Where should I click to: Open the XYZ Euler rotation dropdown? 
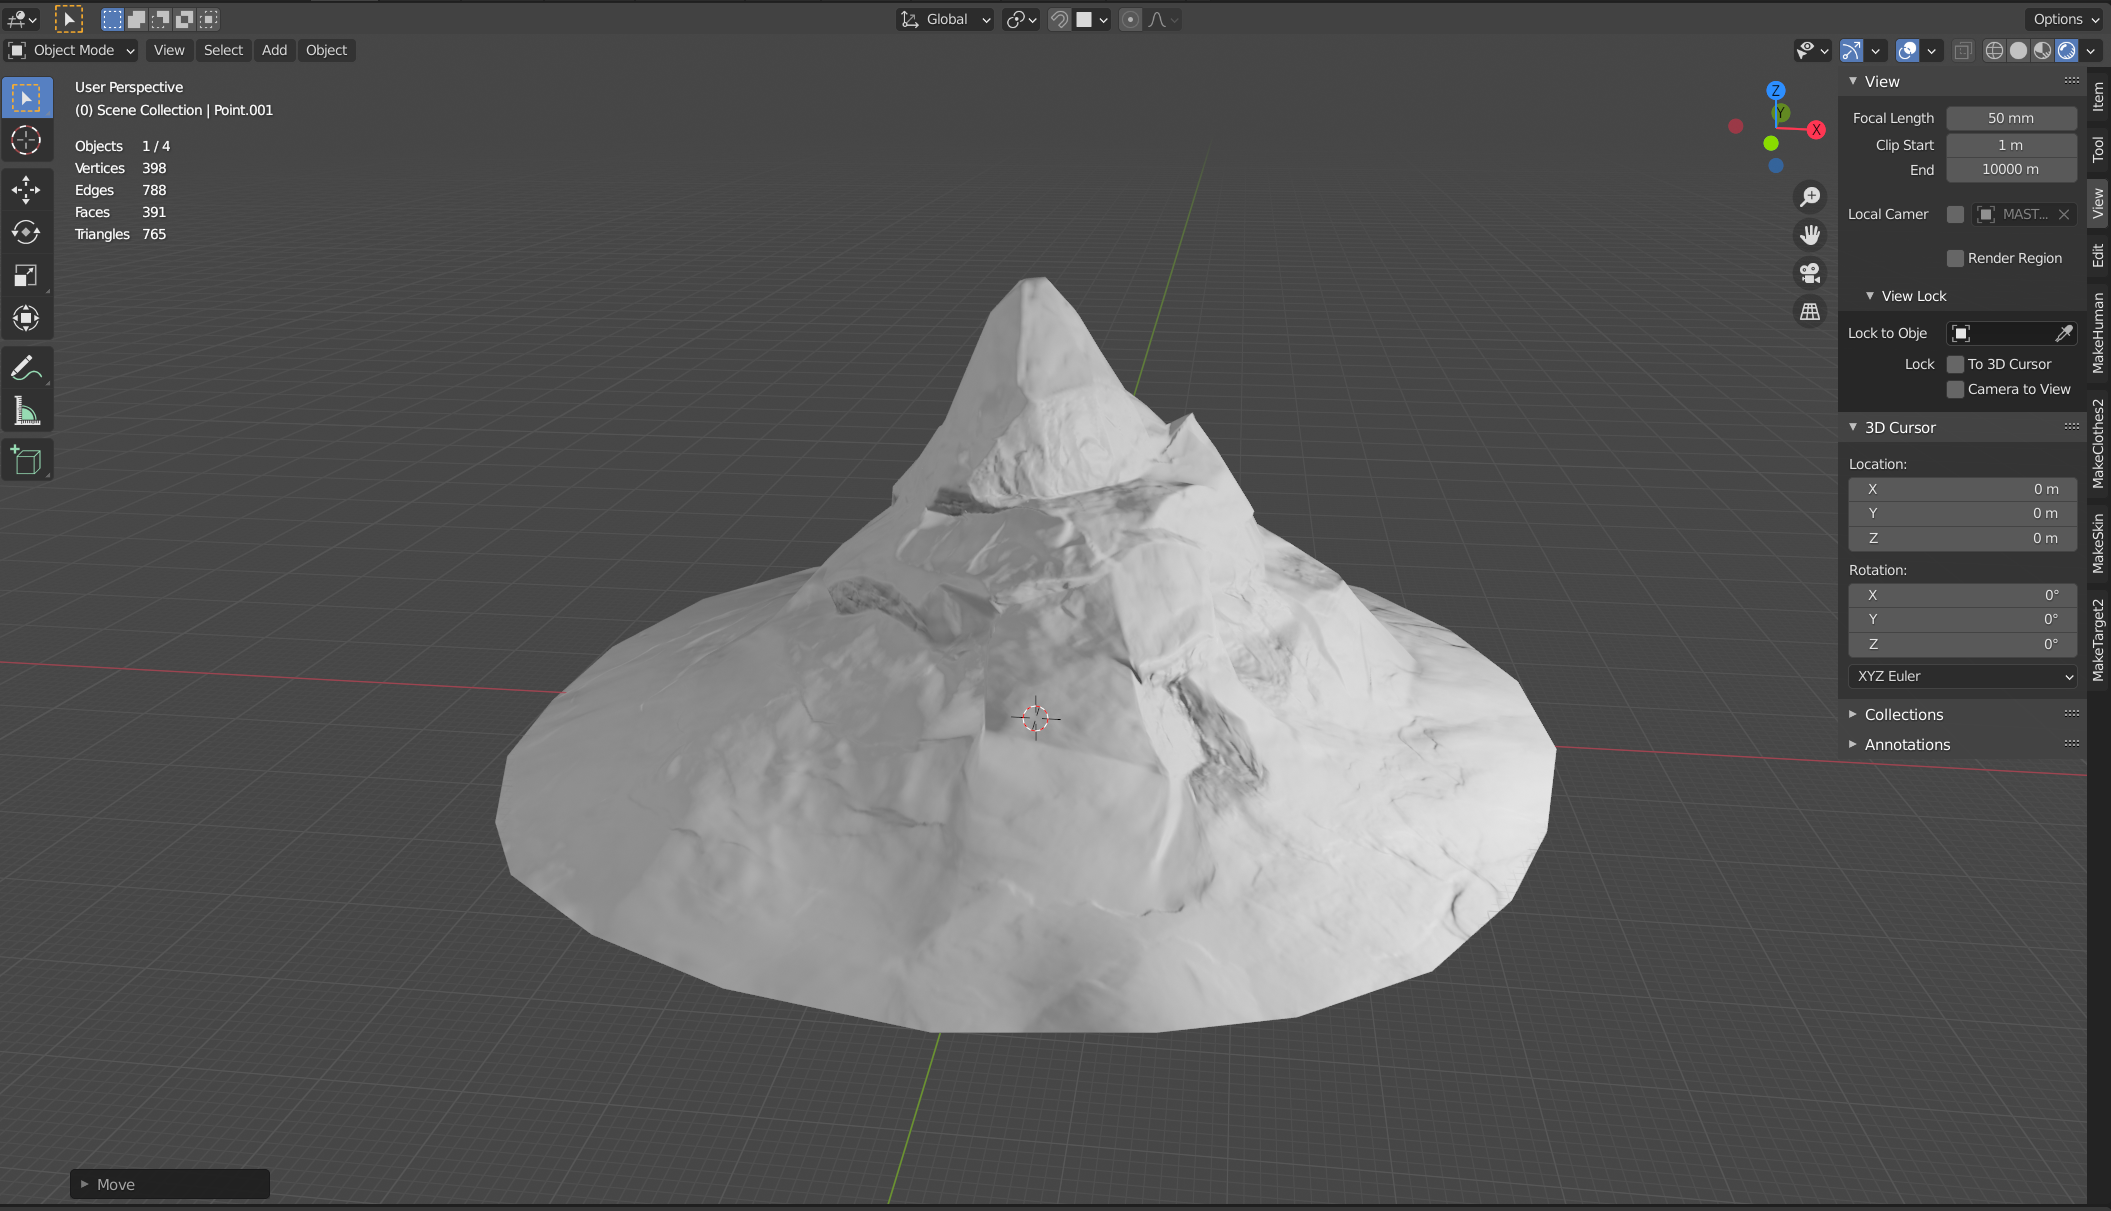click(1962, 676)
